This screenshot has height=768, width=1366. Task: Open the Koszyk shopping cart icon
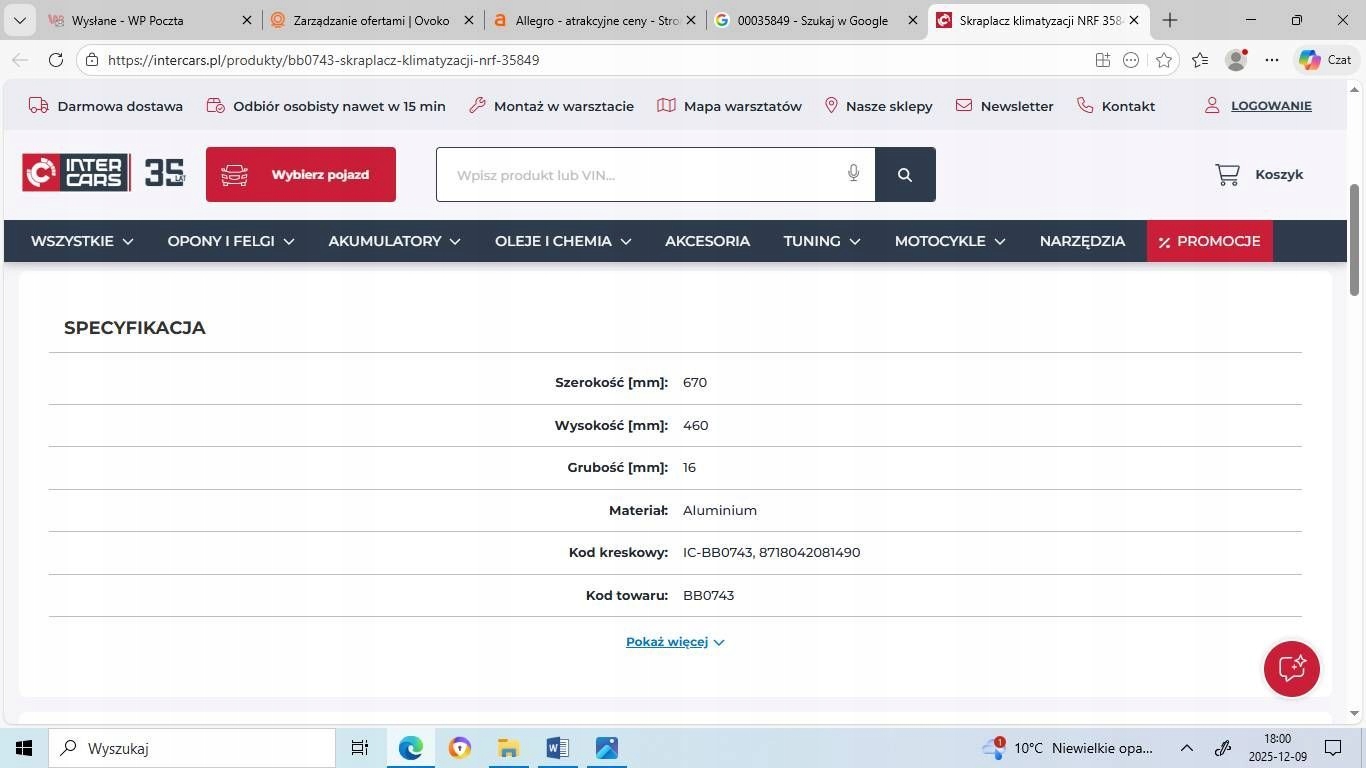(1227, 174)
